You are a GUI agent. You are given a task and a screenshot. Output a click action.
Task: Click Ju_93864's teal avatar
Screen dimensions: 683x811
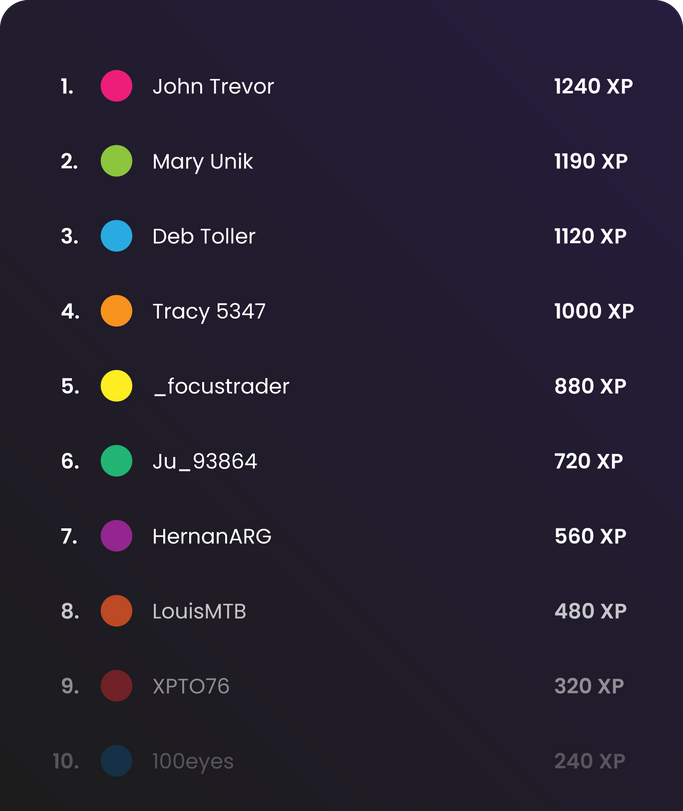(x=116, y=461)
